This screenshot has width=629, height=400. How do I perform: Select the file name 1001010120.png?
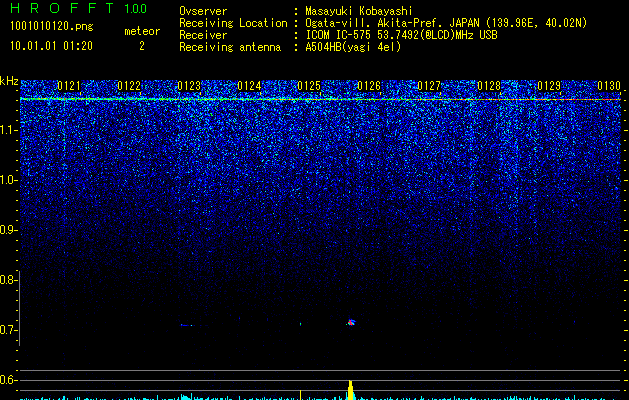(x=52, y=26)
